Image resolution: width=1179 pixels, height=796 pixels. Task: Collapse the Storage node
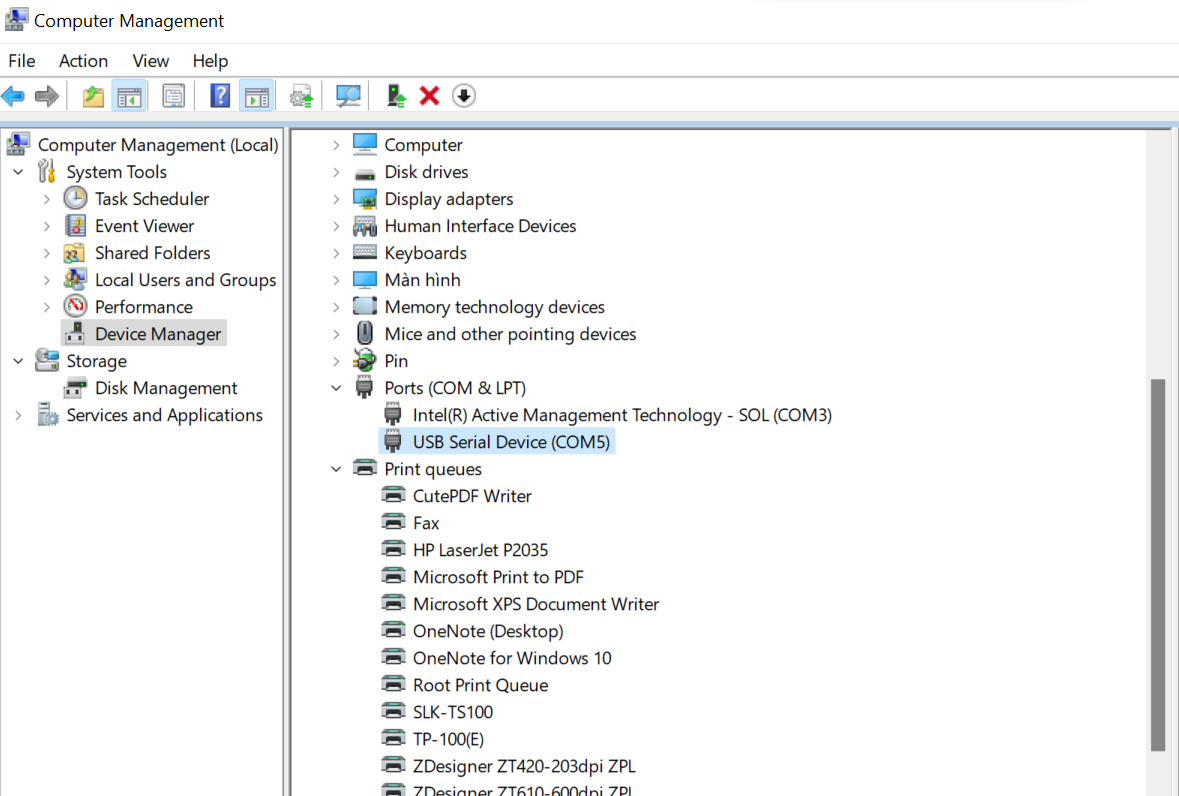coord(19,362)
